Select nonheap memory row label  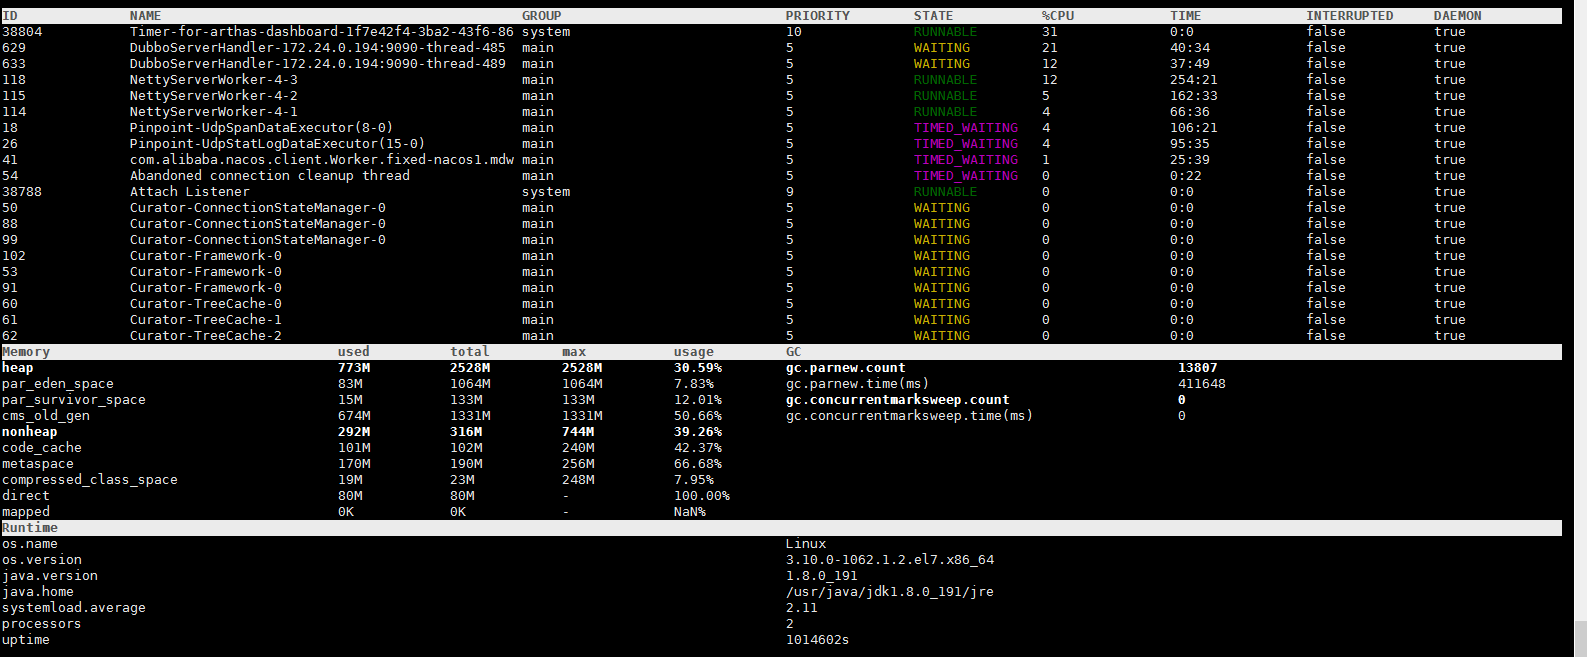pos(29,432)
